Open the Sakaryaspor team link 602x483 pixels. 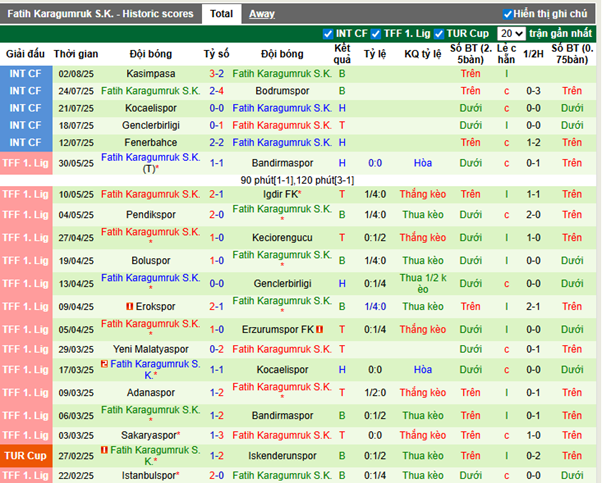[149, 435]
